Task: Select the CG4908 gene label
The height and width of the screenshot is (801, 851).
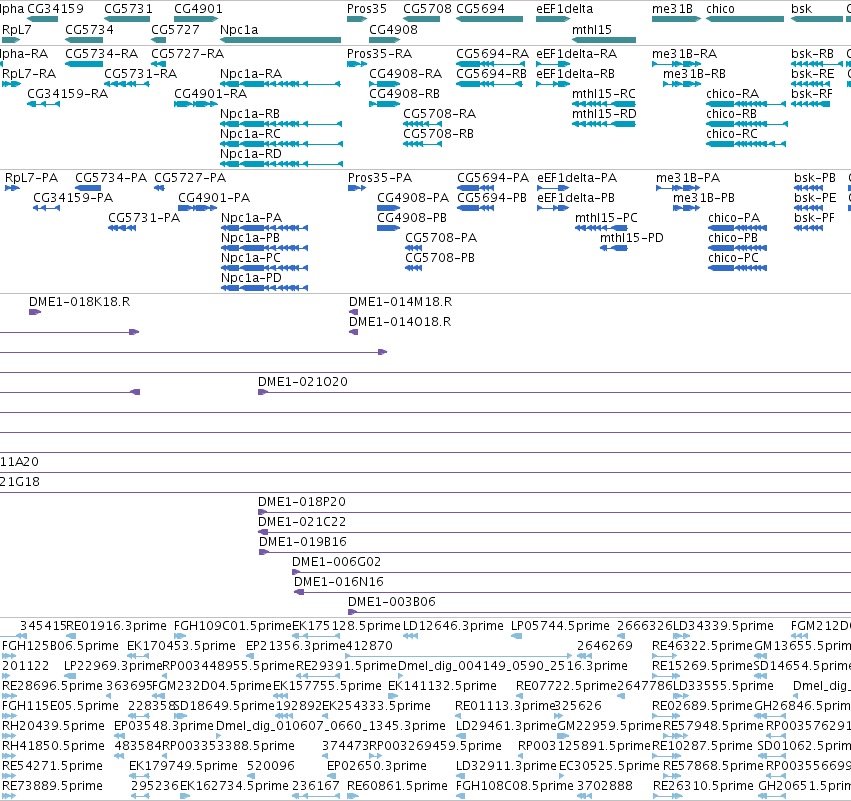Action: [393, 29]
